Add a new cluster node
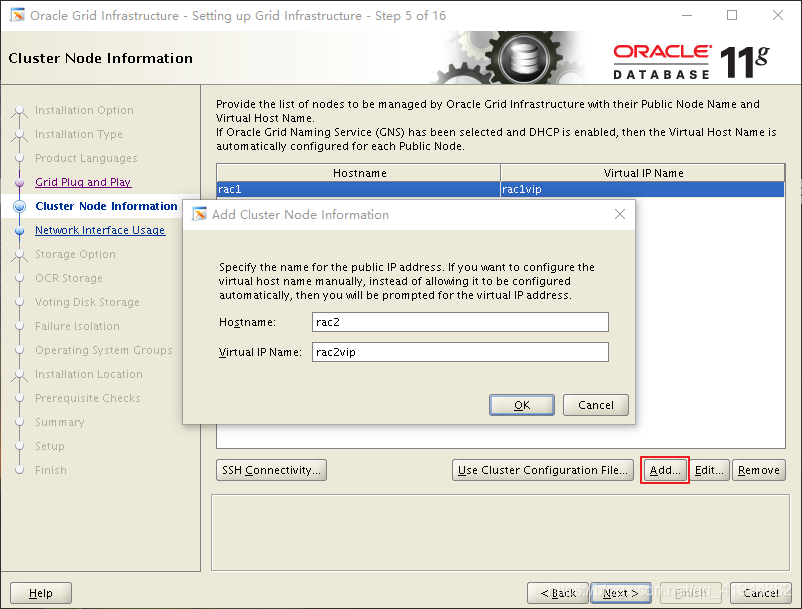This screenshot has height=609, width=802. point(664,470)
